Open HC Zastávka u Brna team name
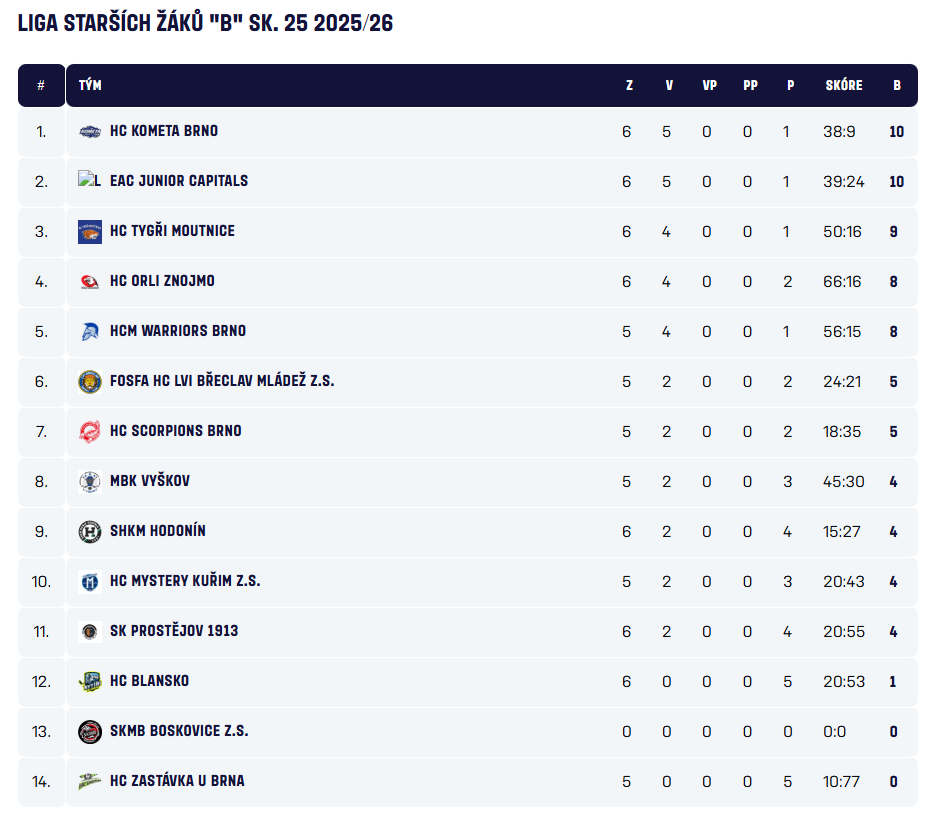The width and height of the screenshot is (932, 825). click(177, 781)
